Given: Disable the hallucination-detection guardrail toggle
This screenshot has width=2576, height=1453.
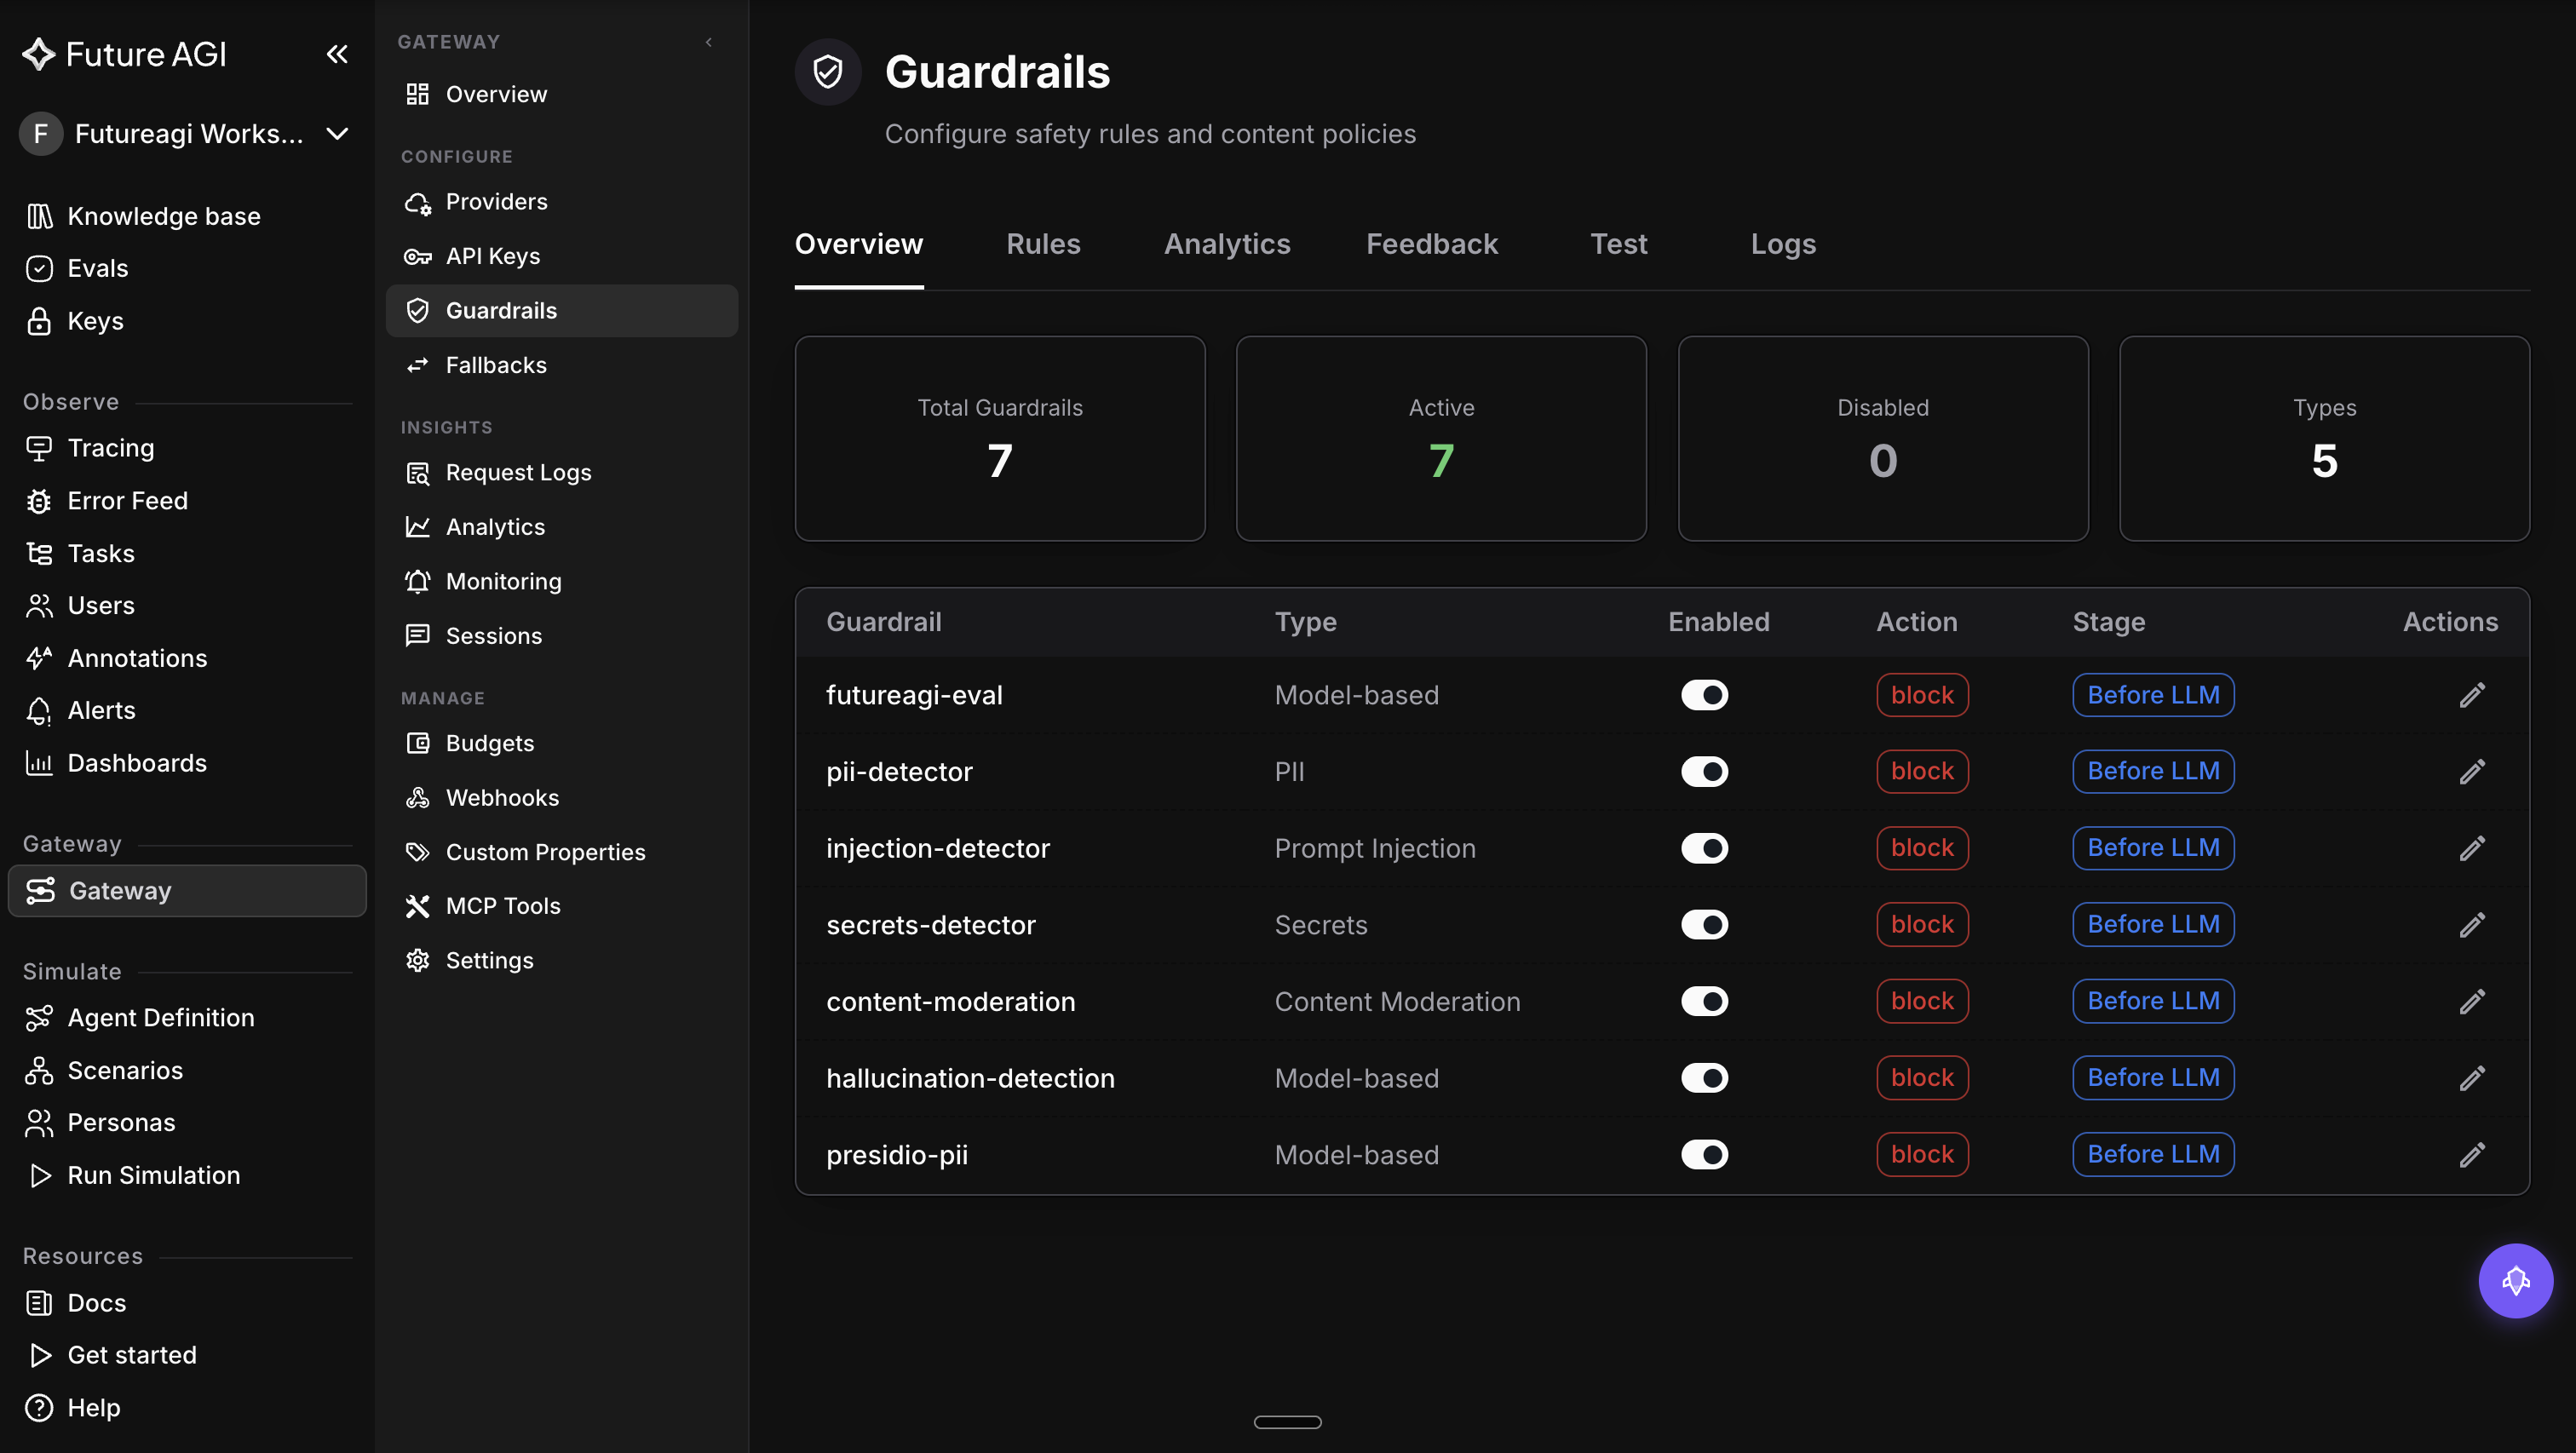Looking at the screenshot, I should point(1704,1078).
